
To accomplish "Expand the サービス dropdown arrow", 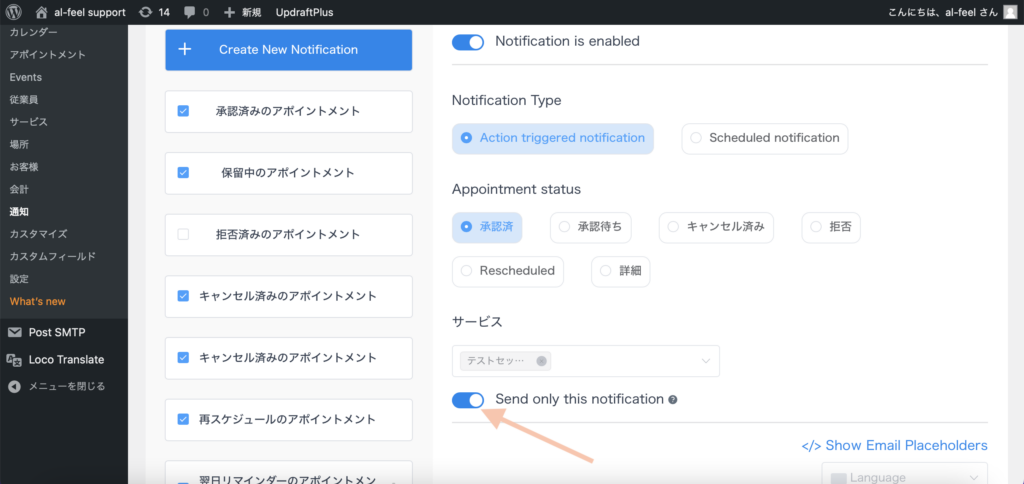I will (x=706, y=361).
